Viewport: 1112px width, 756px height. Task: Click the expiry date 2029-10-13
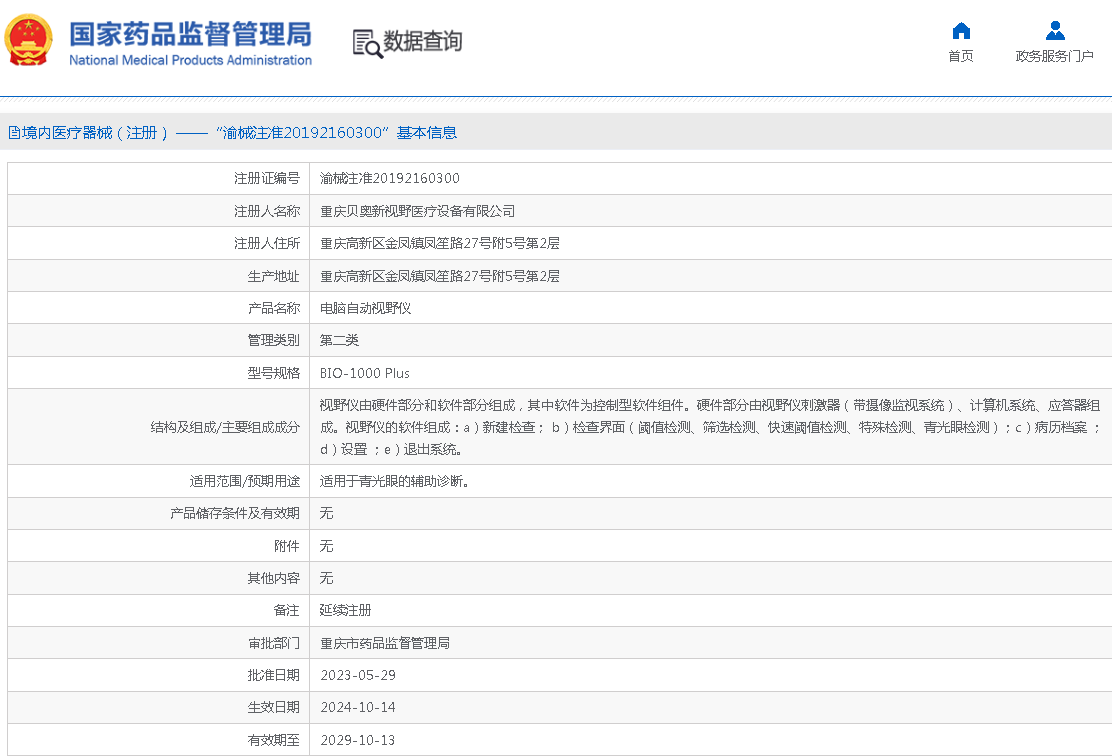tap(358, 740)
